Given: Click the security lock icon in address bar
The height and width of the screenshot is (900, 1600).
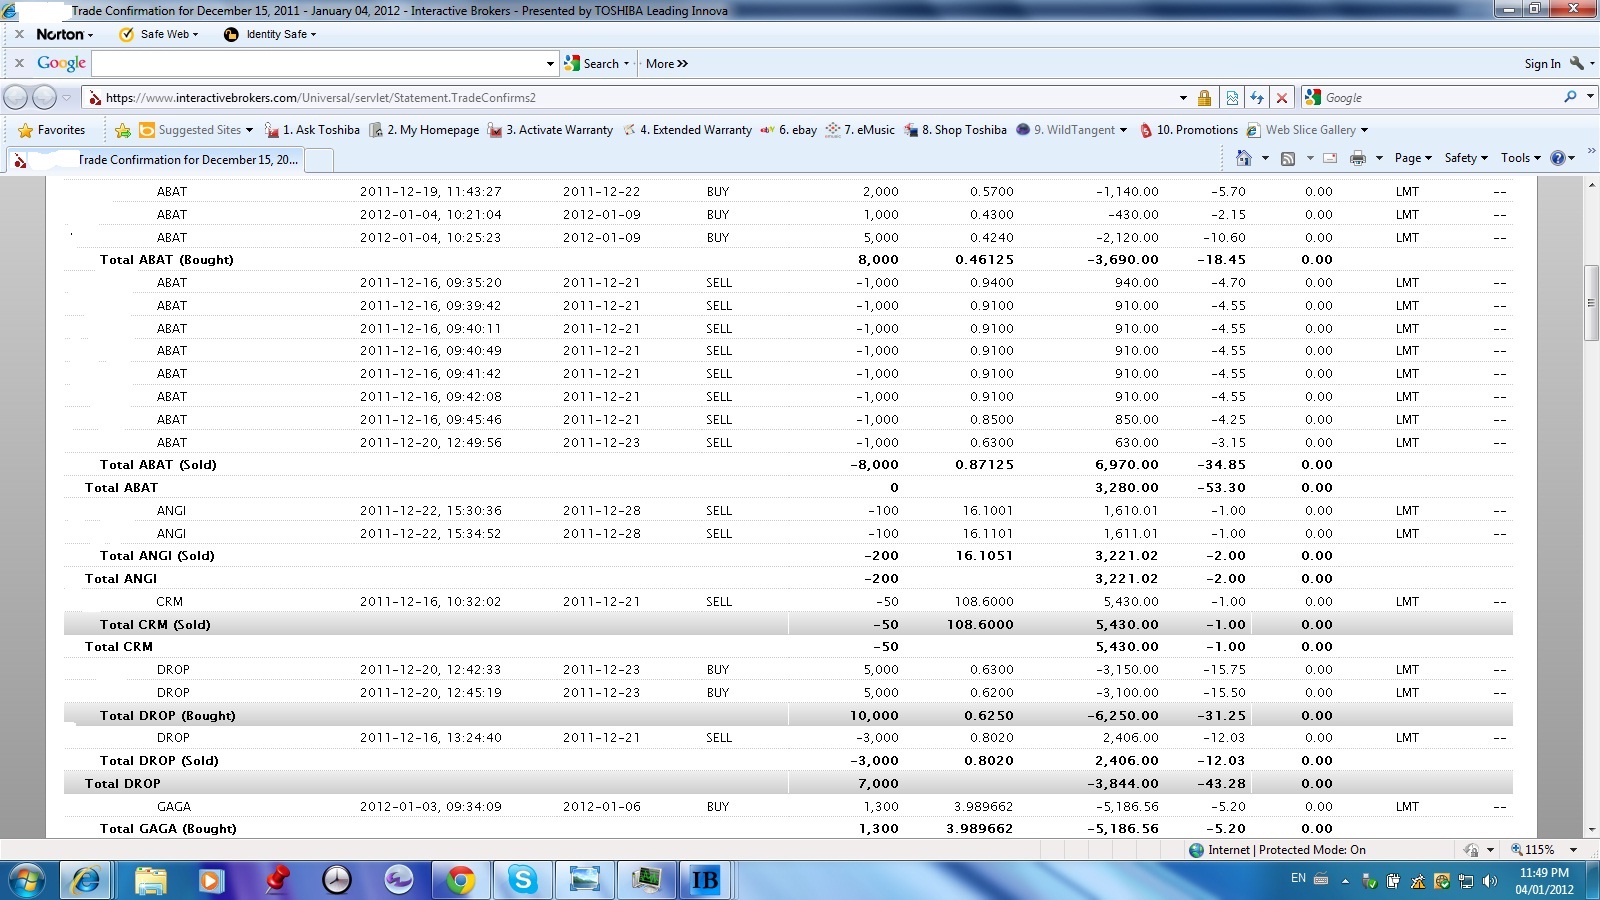Looking at the screenshot, I should click(1204, 98).
